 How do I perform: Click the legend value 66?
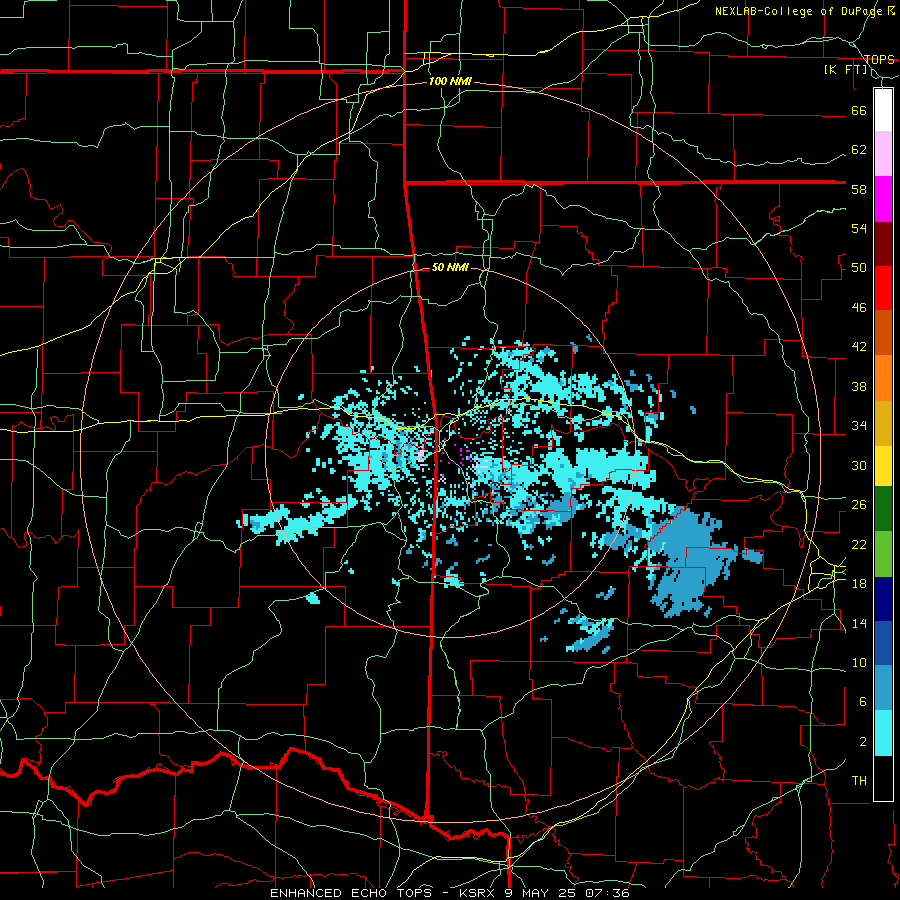(859, 111)
